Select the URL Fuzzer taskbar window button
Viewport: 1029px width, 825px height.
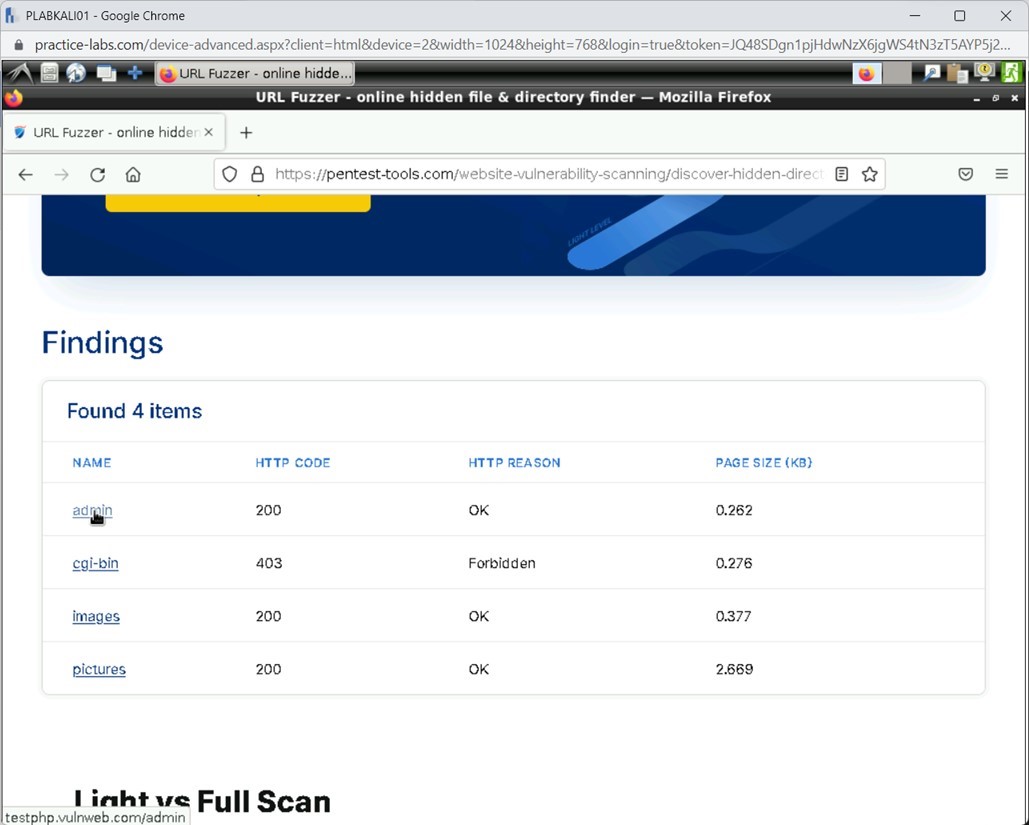tap(255, 72)
